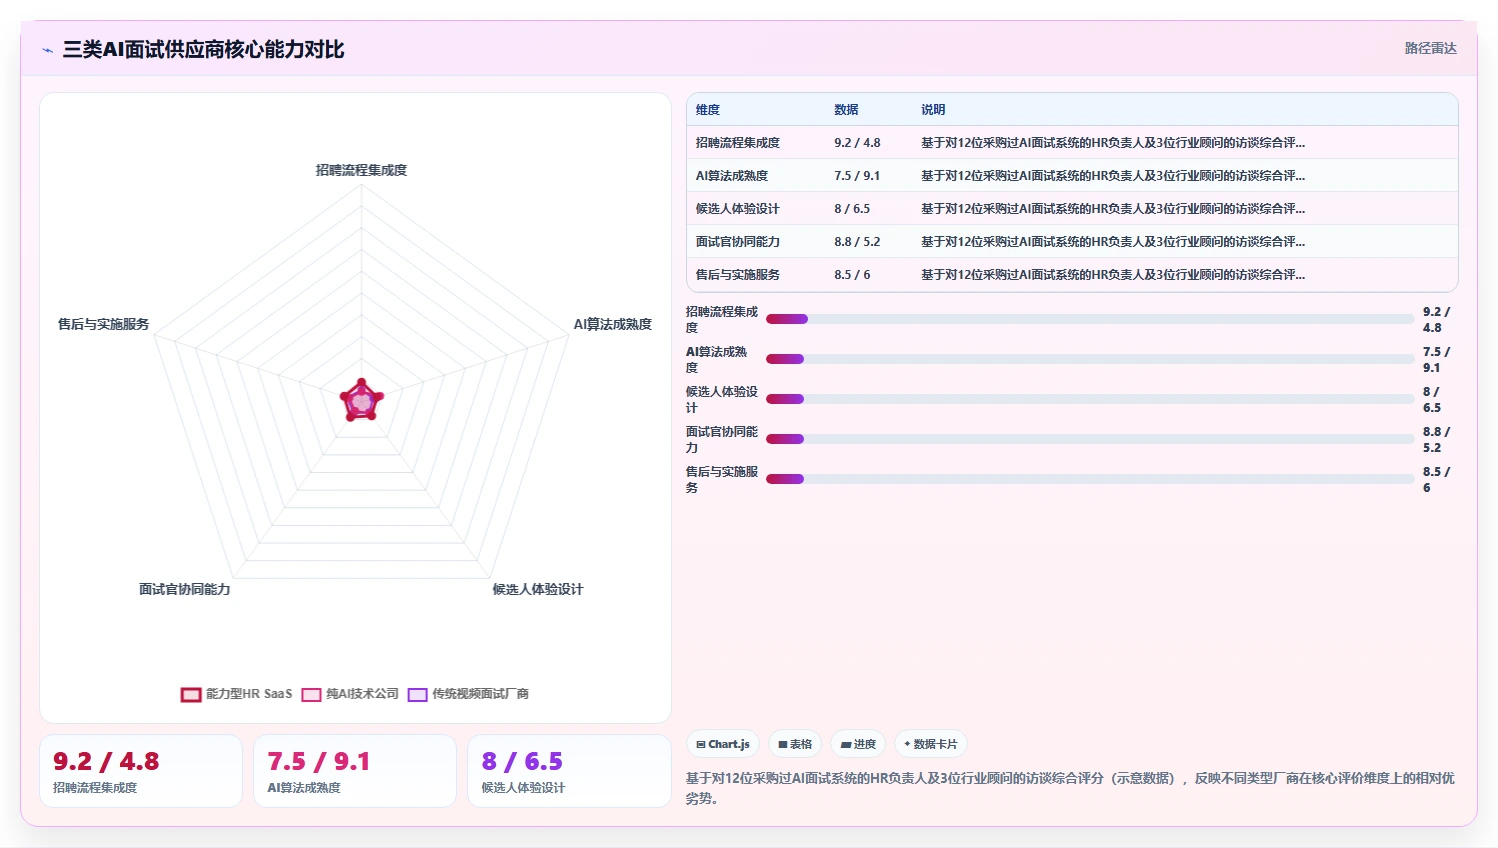Select the 数据 column header
This screenshot has height=848, width=1498.
pos(846,110)
